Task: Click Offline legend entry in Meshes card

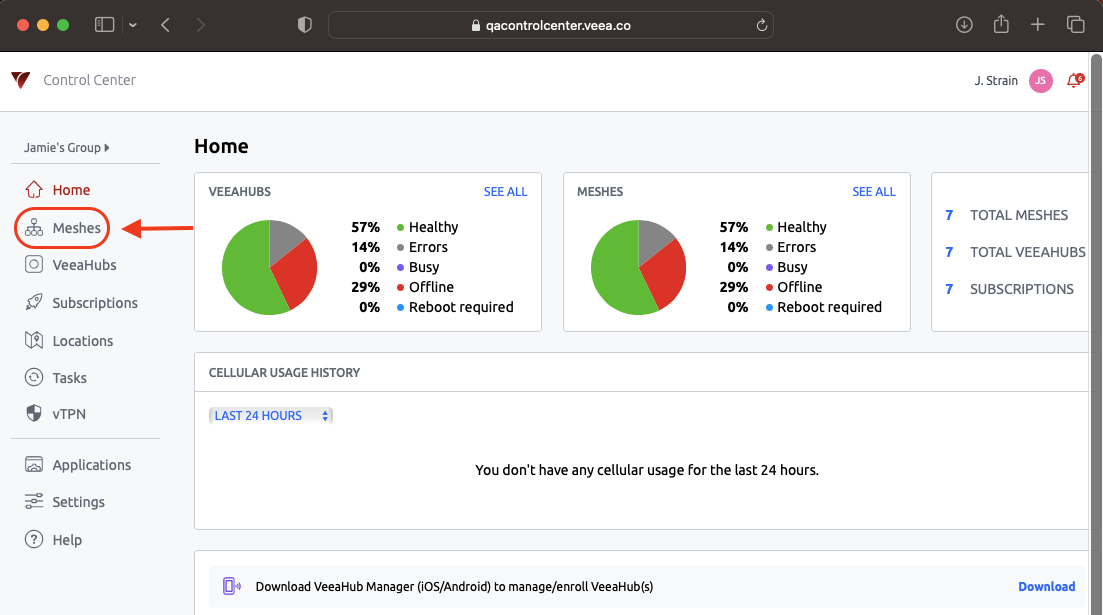Action: 793,287
